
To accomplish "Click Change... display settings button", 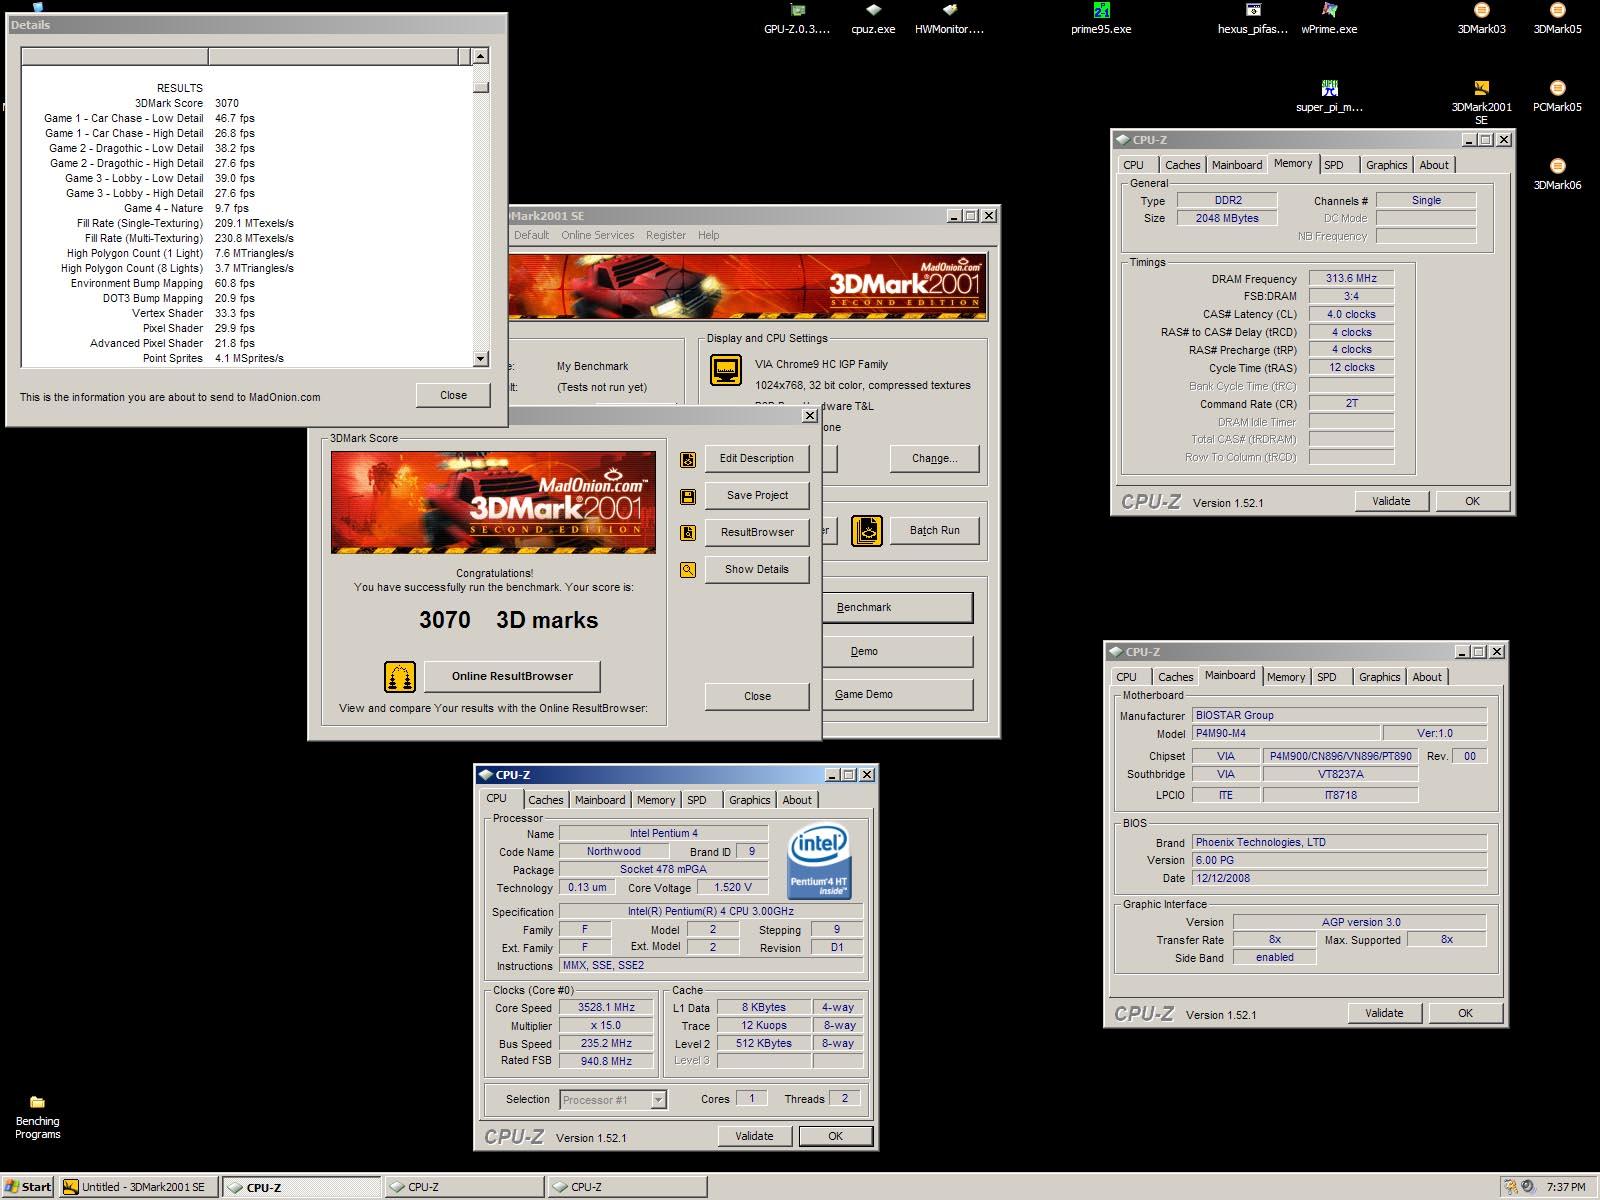I will tap(934, 458).
